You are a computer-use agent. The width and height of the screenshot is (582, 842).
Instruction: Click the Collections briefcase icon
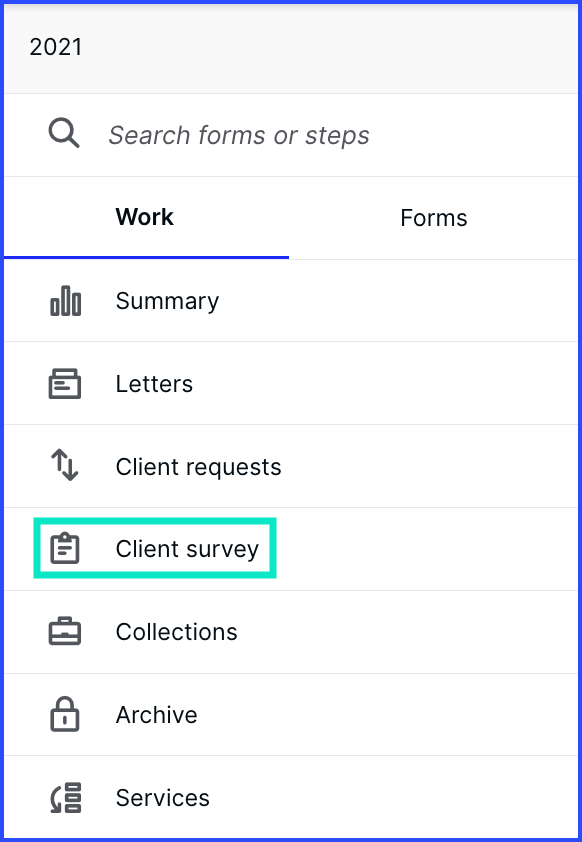pos(65,632)
